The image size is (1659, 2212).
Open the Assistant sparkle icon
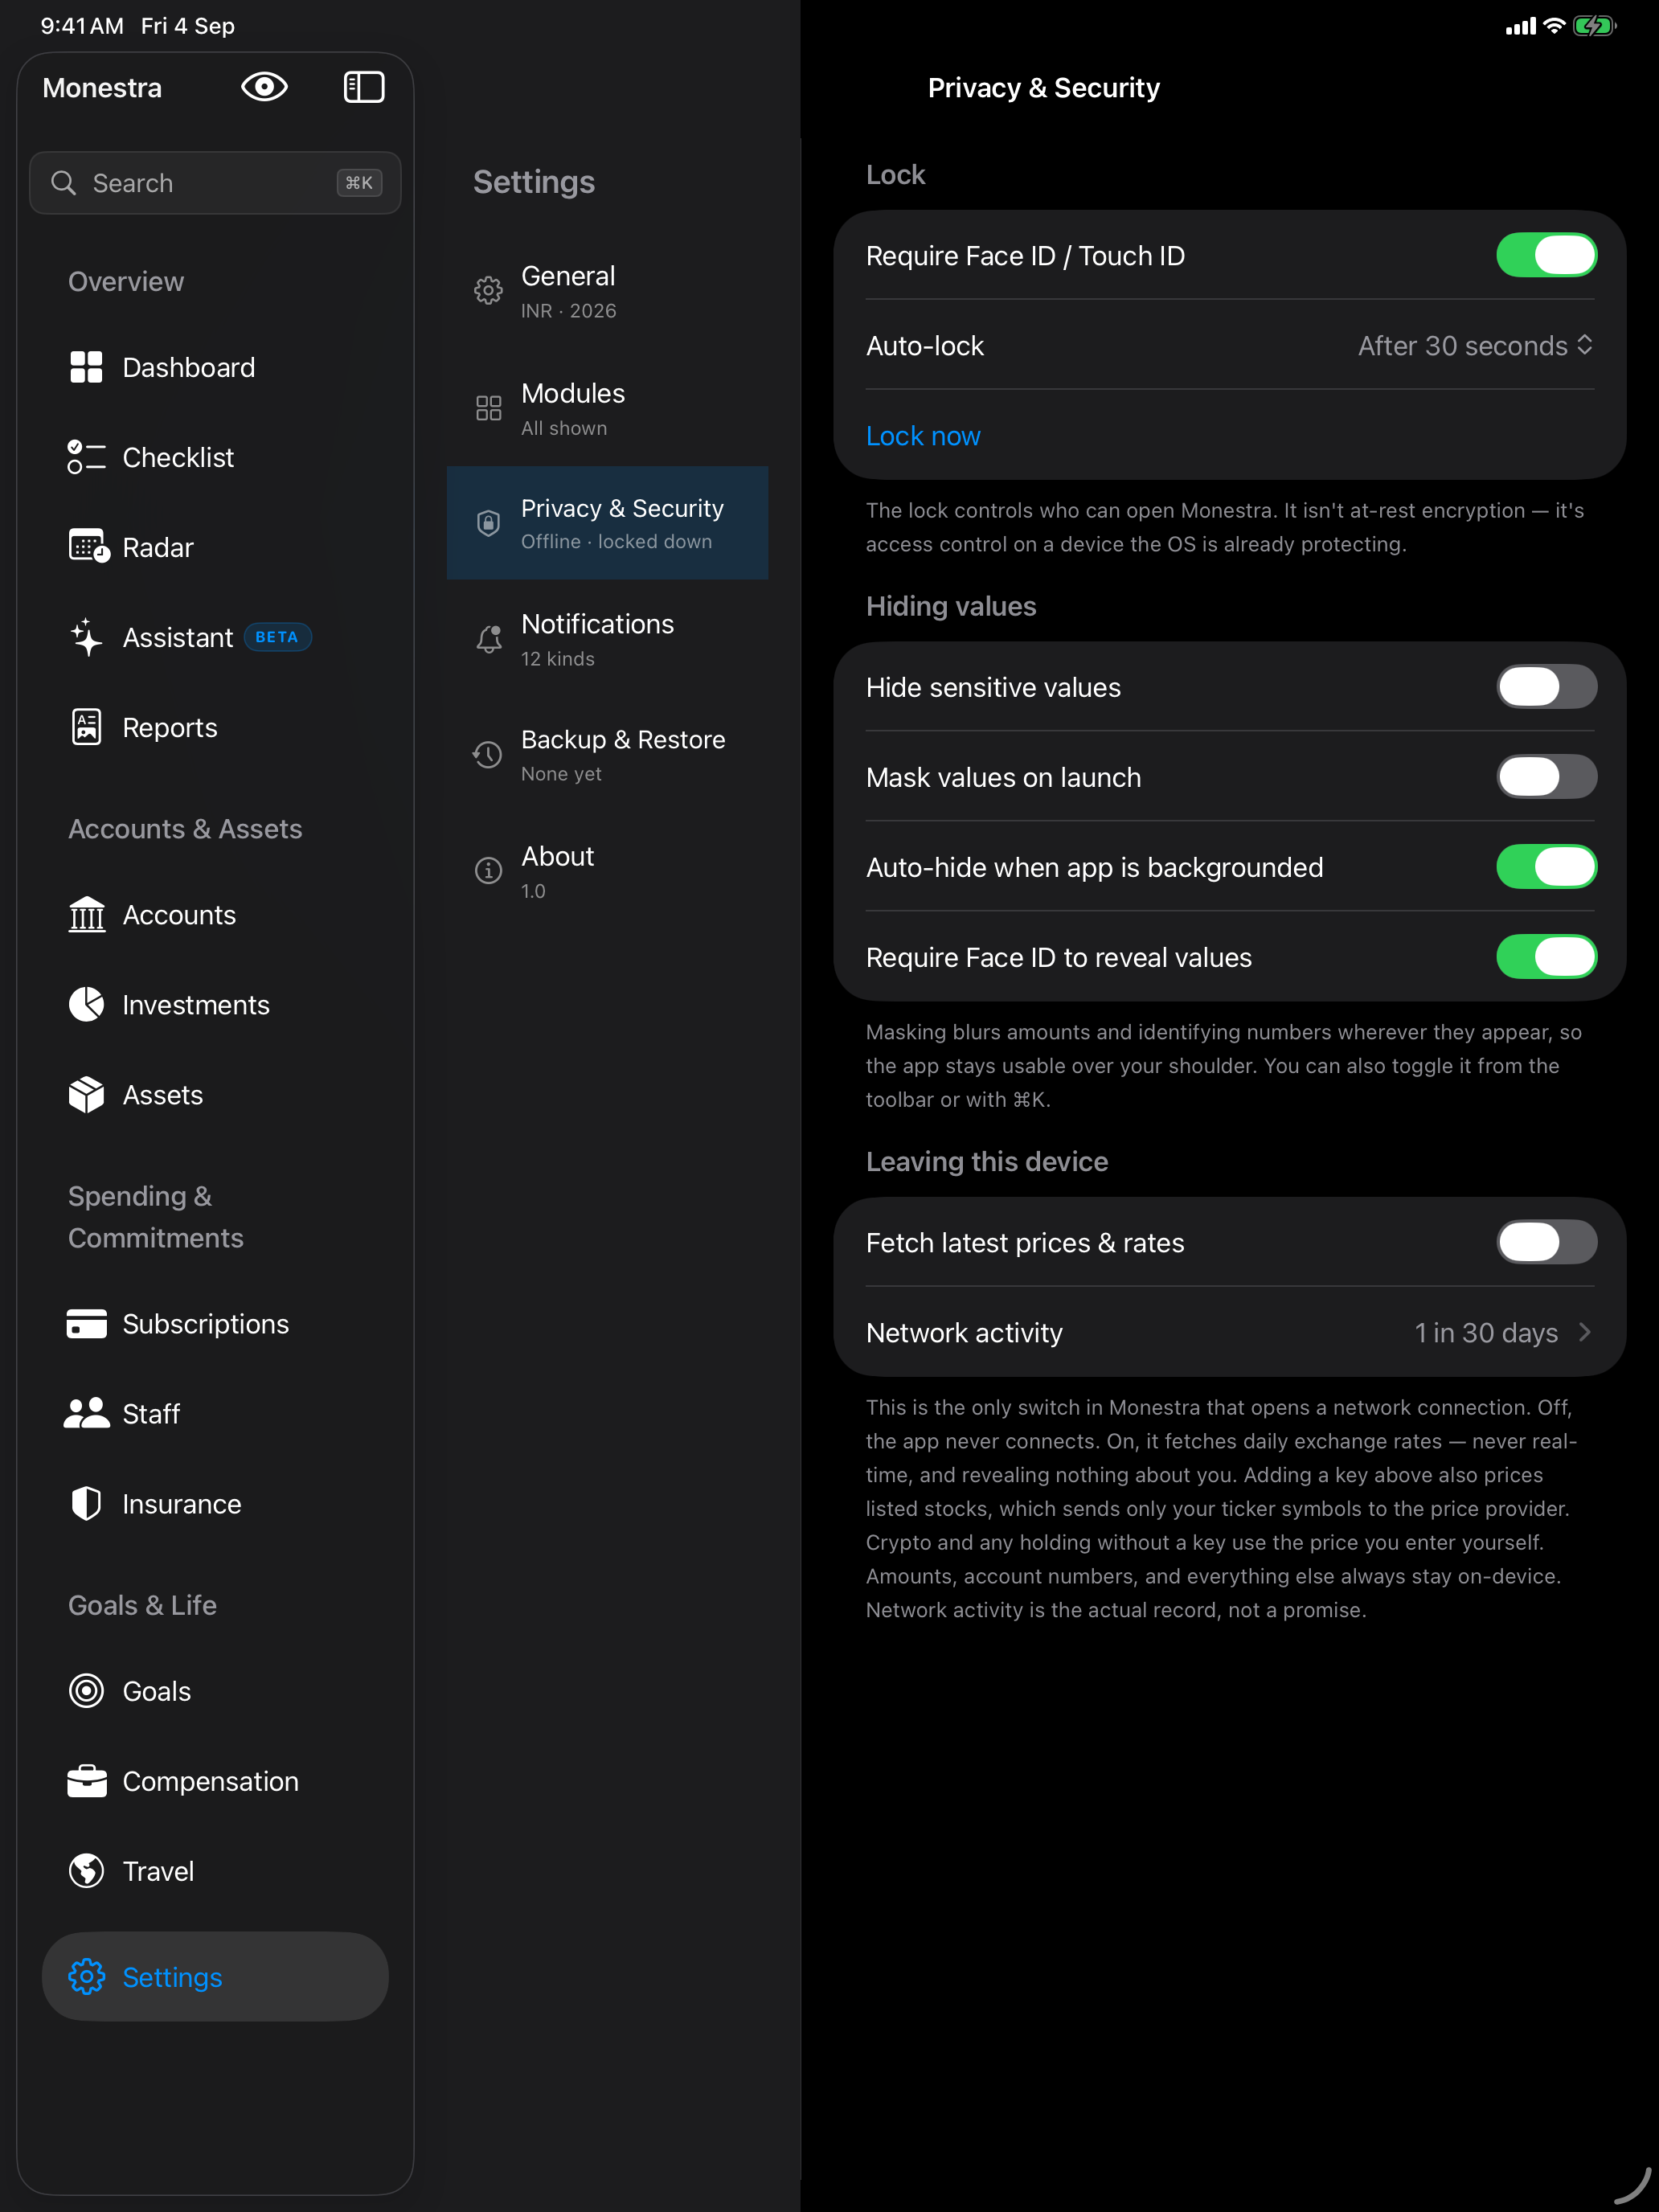click(86, 637)
